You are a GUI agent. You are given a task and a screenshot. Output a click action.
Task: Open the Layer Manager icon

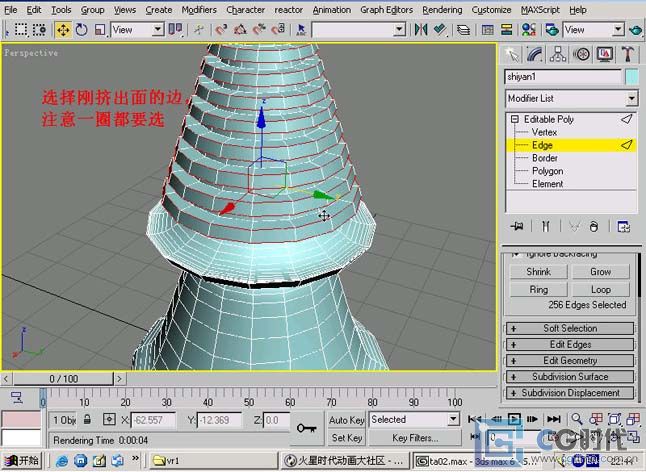464,30
